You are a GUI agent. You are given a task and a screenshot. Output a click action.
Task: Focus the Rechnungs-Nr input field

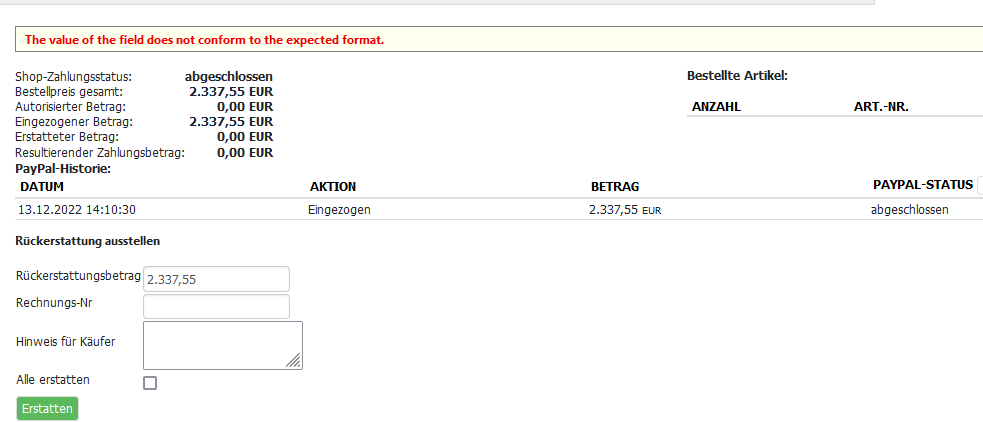click(217, 306)
